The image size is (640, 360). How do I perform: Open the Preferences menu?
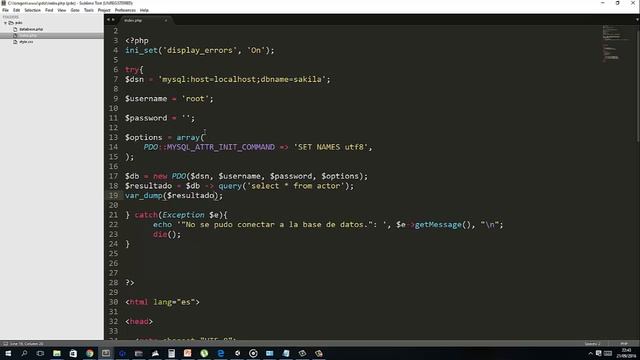[125, 10]
